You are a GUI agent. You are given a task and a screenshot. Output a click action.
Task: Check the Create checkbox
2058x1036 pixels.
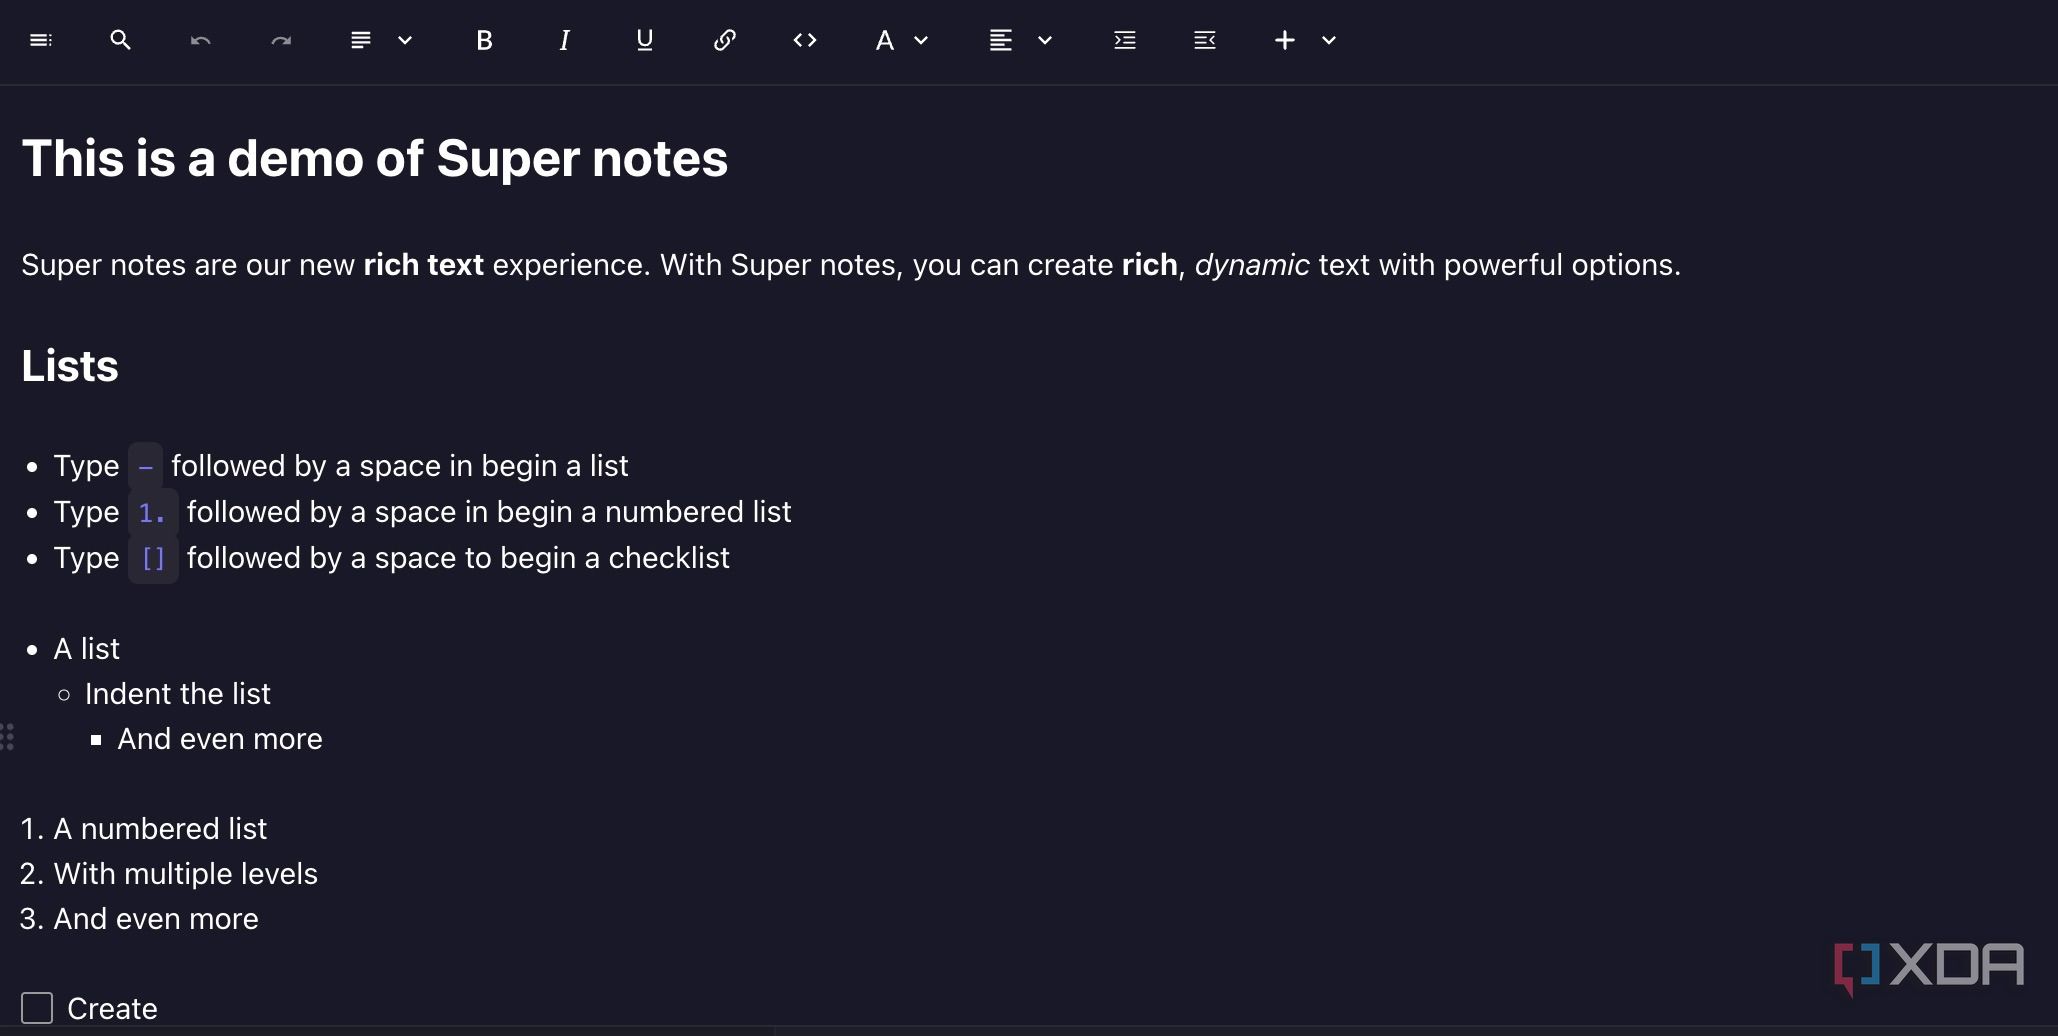coord(37,1007)
